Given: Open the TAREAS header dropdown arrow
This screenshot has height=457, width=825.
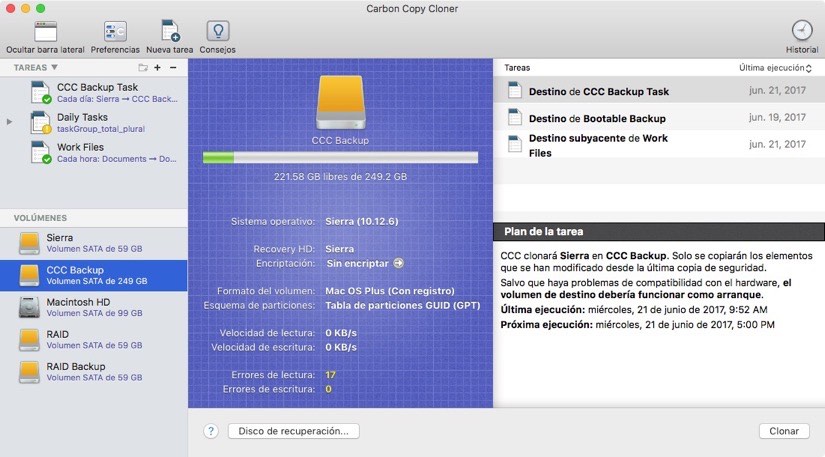Looking at the screenshot, I should tap(54, 68).
